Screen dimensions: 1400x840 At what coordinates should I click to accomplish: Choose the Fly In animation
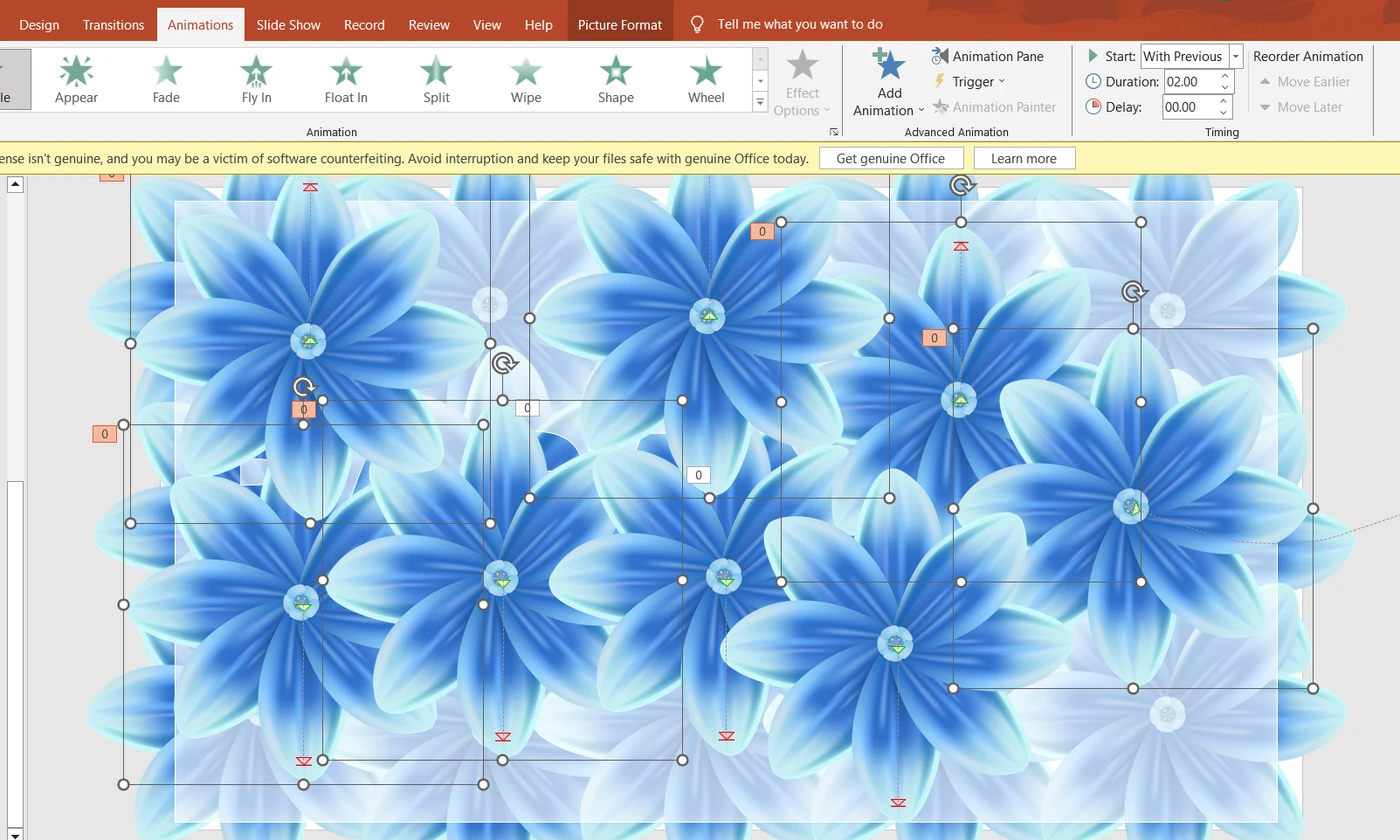pos(256,79)
